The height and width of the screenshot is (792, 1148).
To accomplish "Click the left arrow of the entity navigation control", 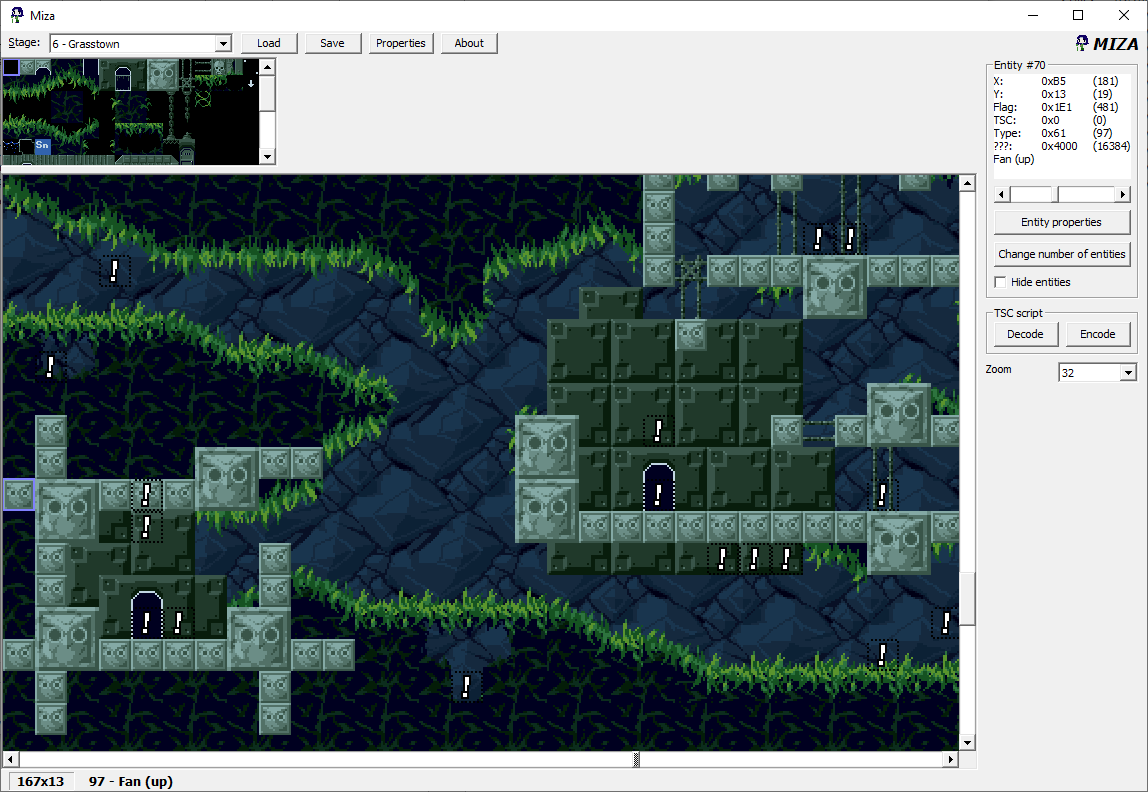I will pos(1000,193).
